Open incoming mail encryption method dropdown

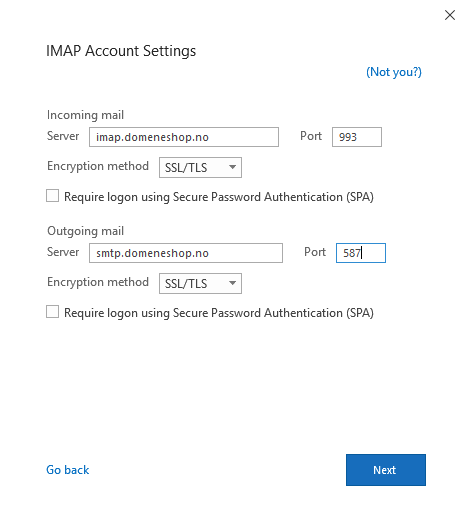point(200,167)
